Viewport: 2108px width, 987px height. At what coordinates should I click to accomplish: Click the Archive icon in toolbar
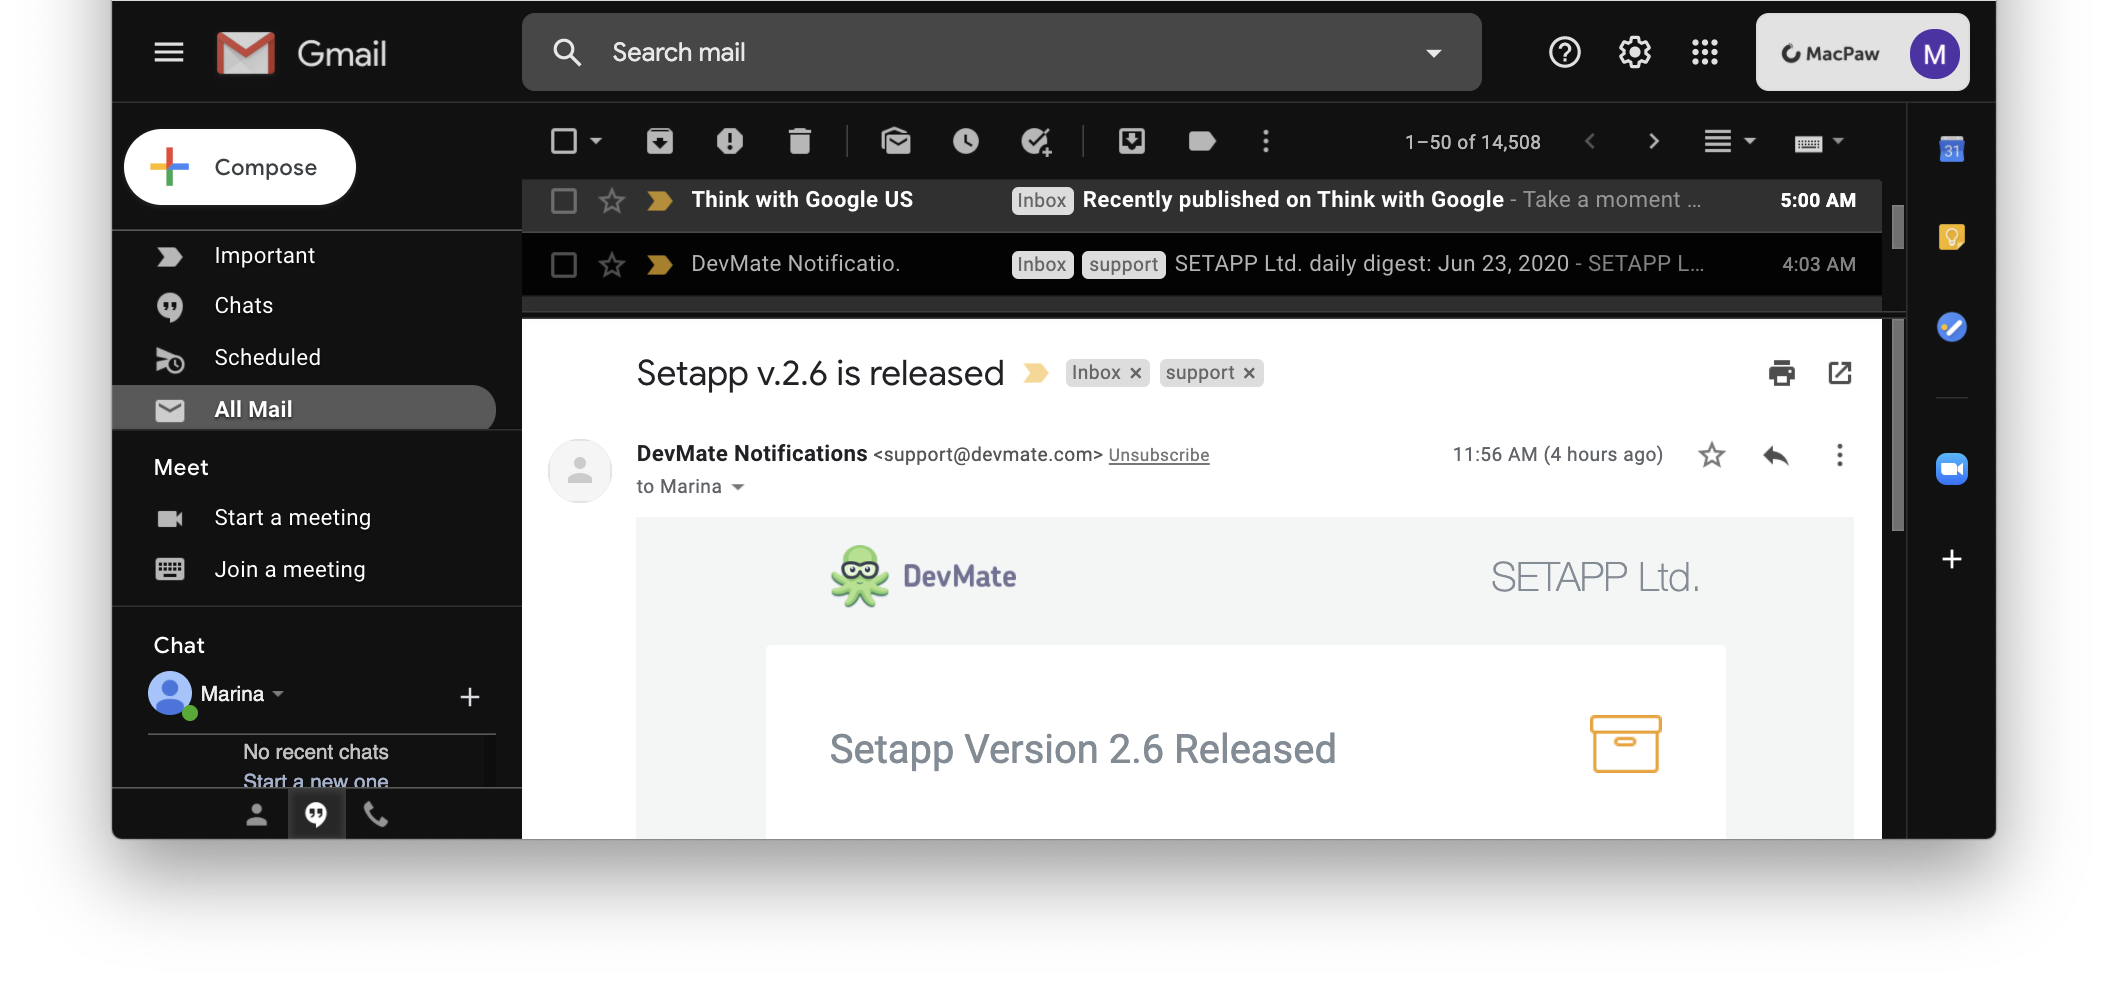pyautogui.click(x=659, y=142)
